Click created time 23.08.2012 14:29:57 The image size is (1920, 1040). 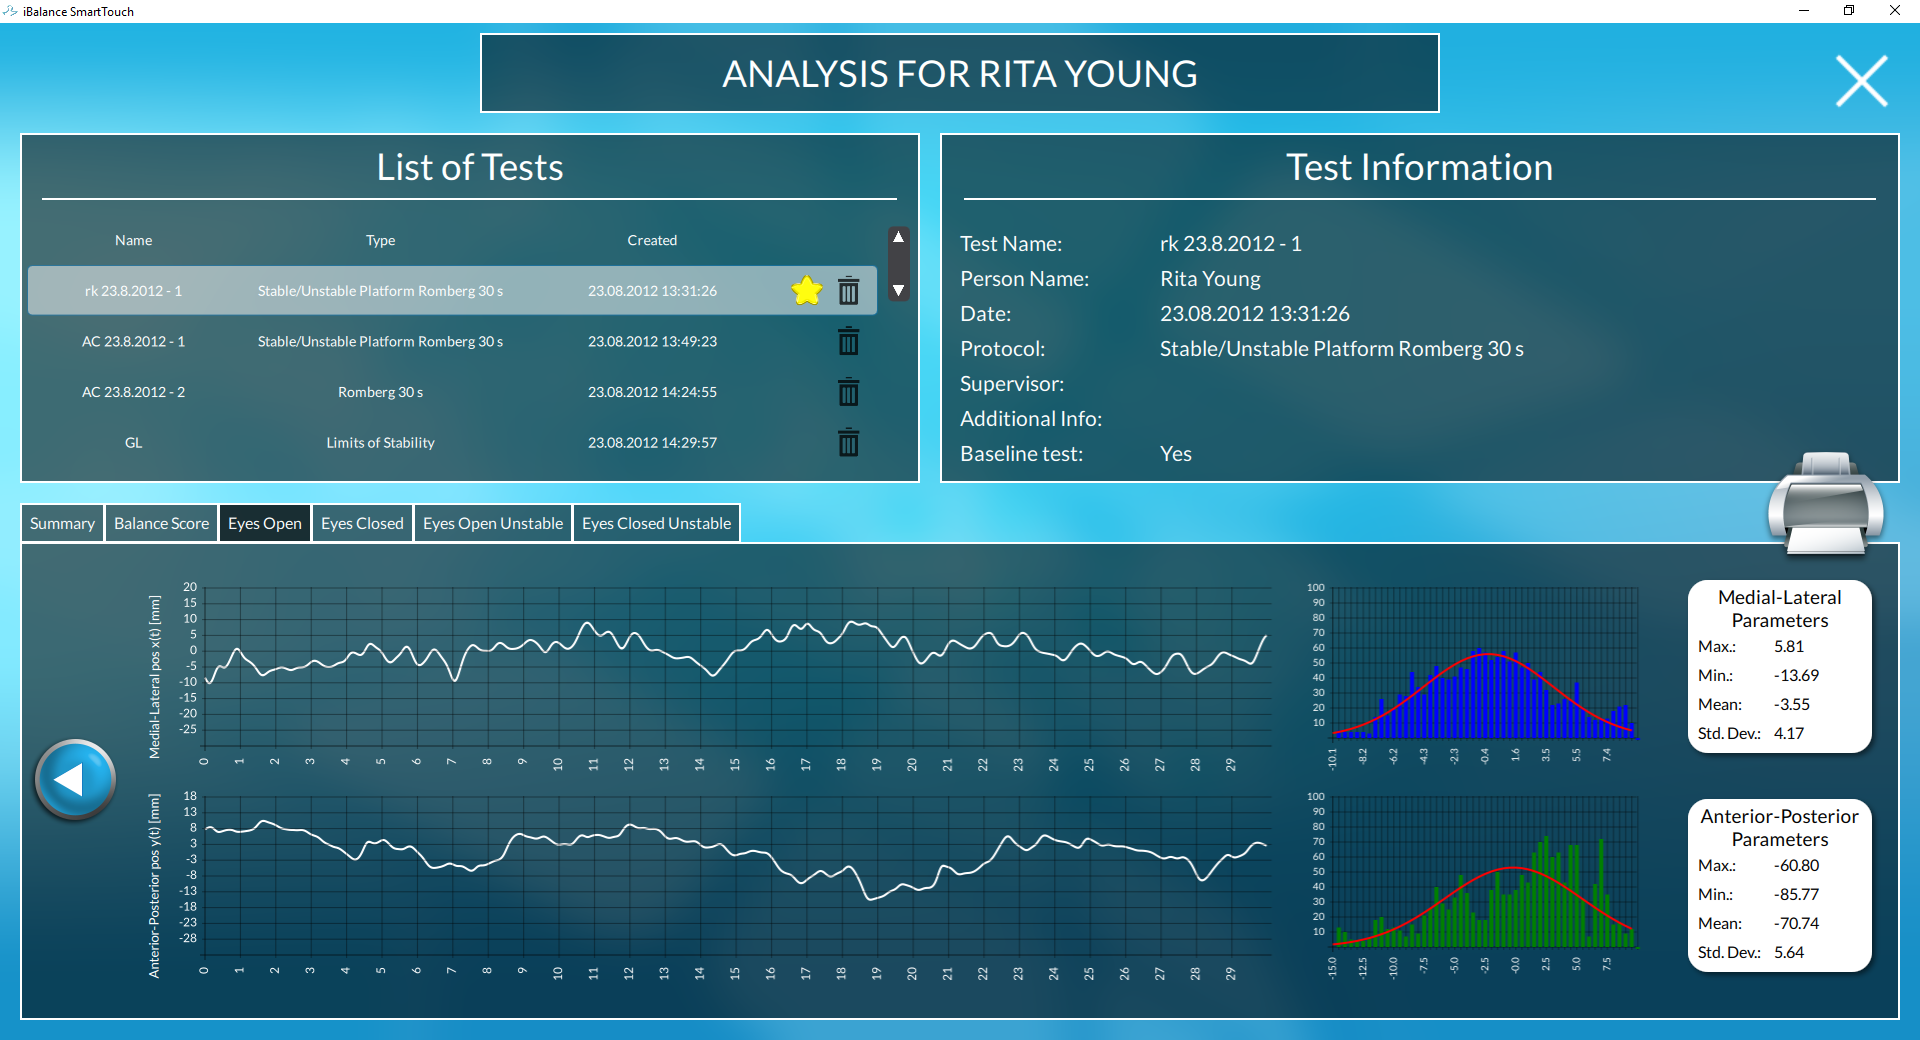click(652, 442)
